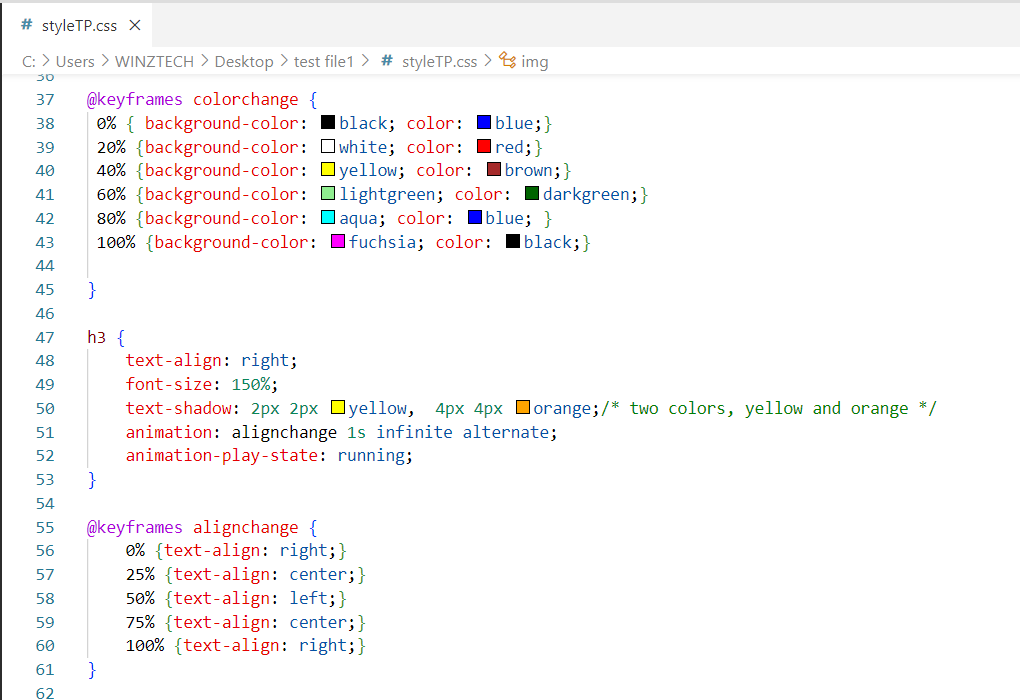Click alignchange keyframes name on line 55
The image size is (1020, 700).
[246, 528]
